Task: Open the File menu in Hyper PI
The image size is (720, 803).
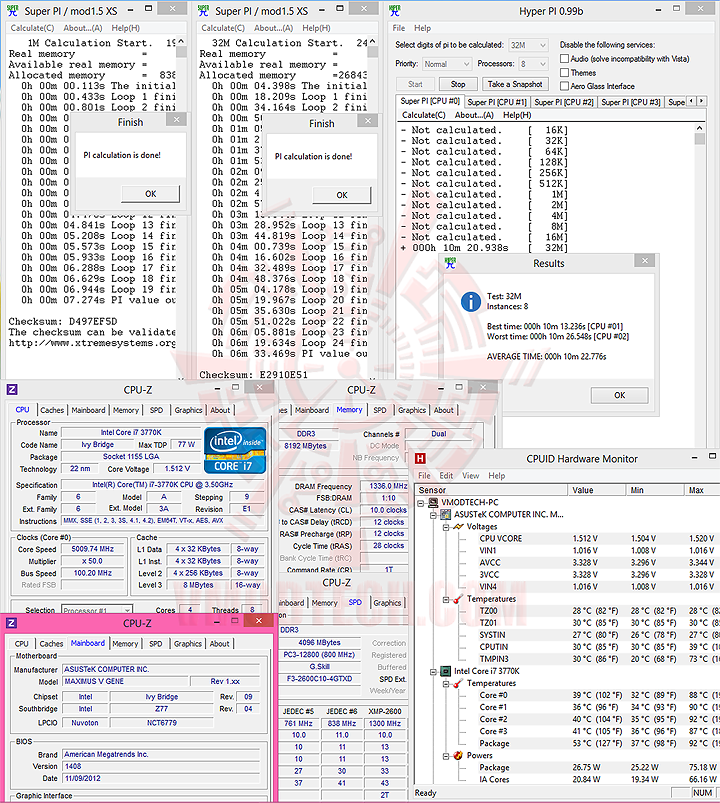Action: click(399, 28)
